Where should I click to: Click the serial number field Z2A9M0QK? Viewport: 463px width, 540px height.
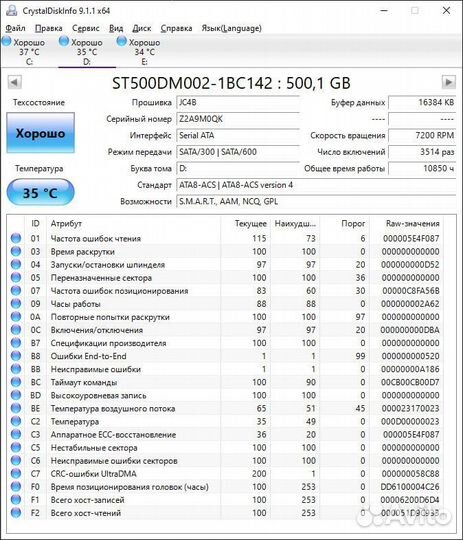238,119
